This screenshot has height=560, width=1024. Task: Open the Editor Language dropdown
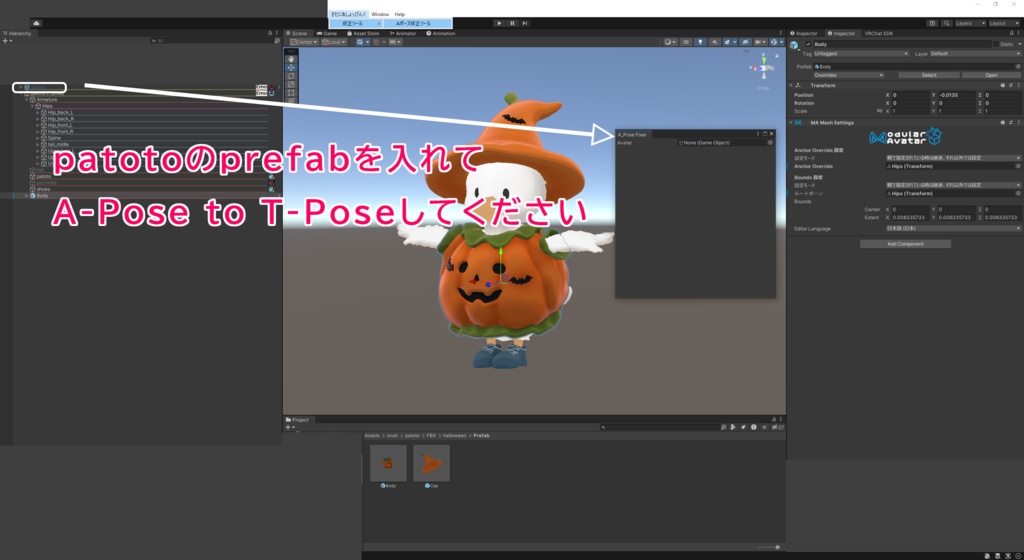click(x=953, y=228)
